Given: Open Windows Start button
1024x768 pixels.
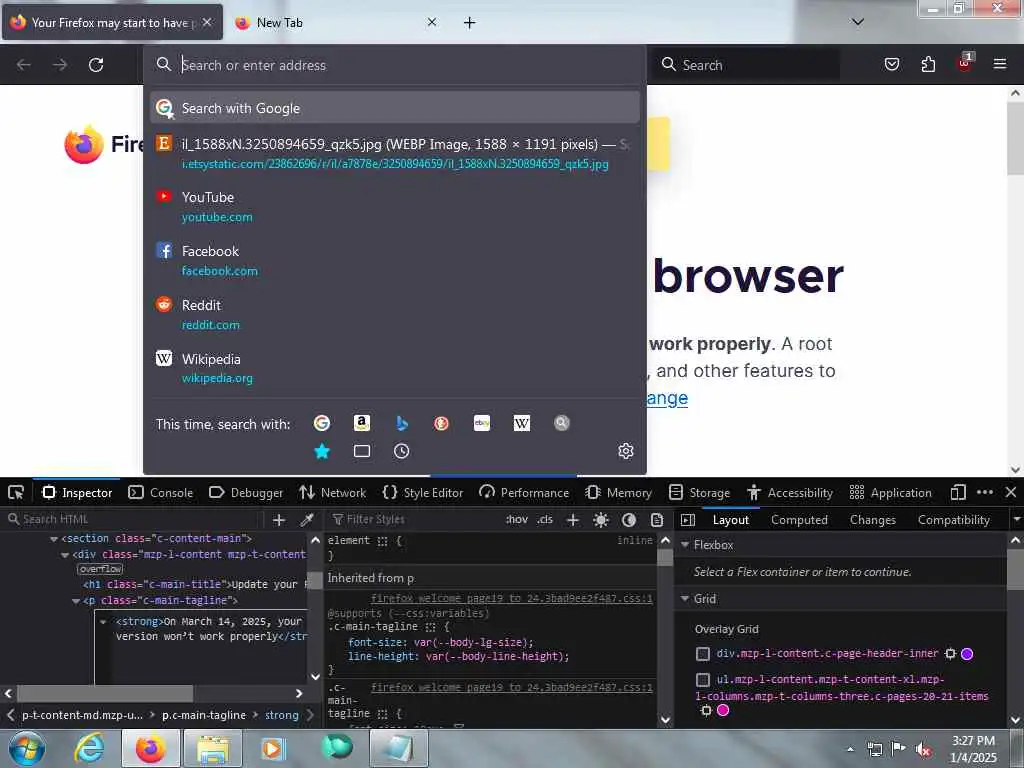Looking at the screenshot, I should 26,748.
